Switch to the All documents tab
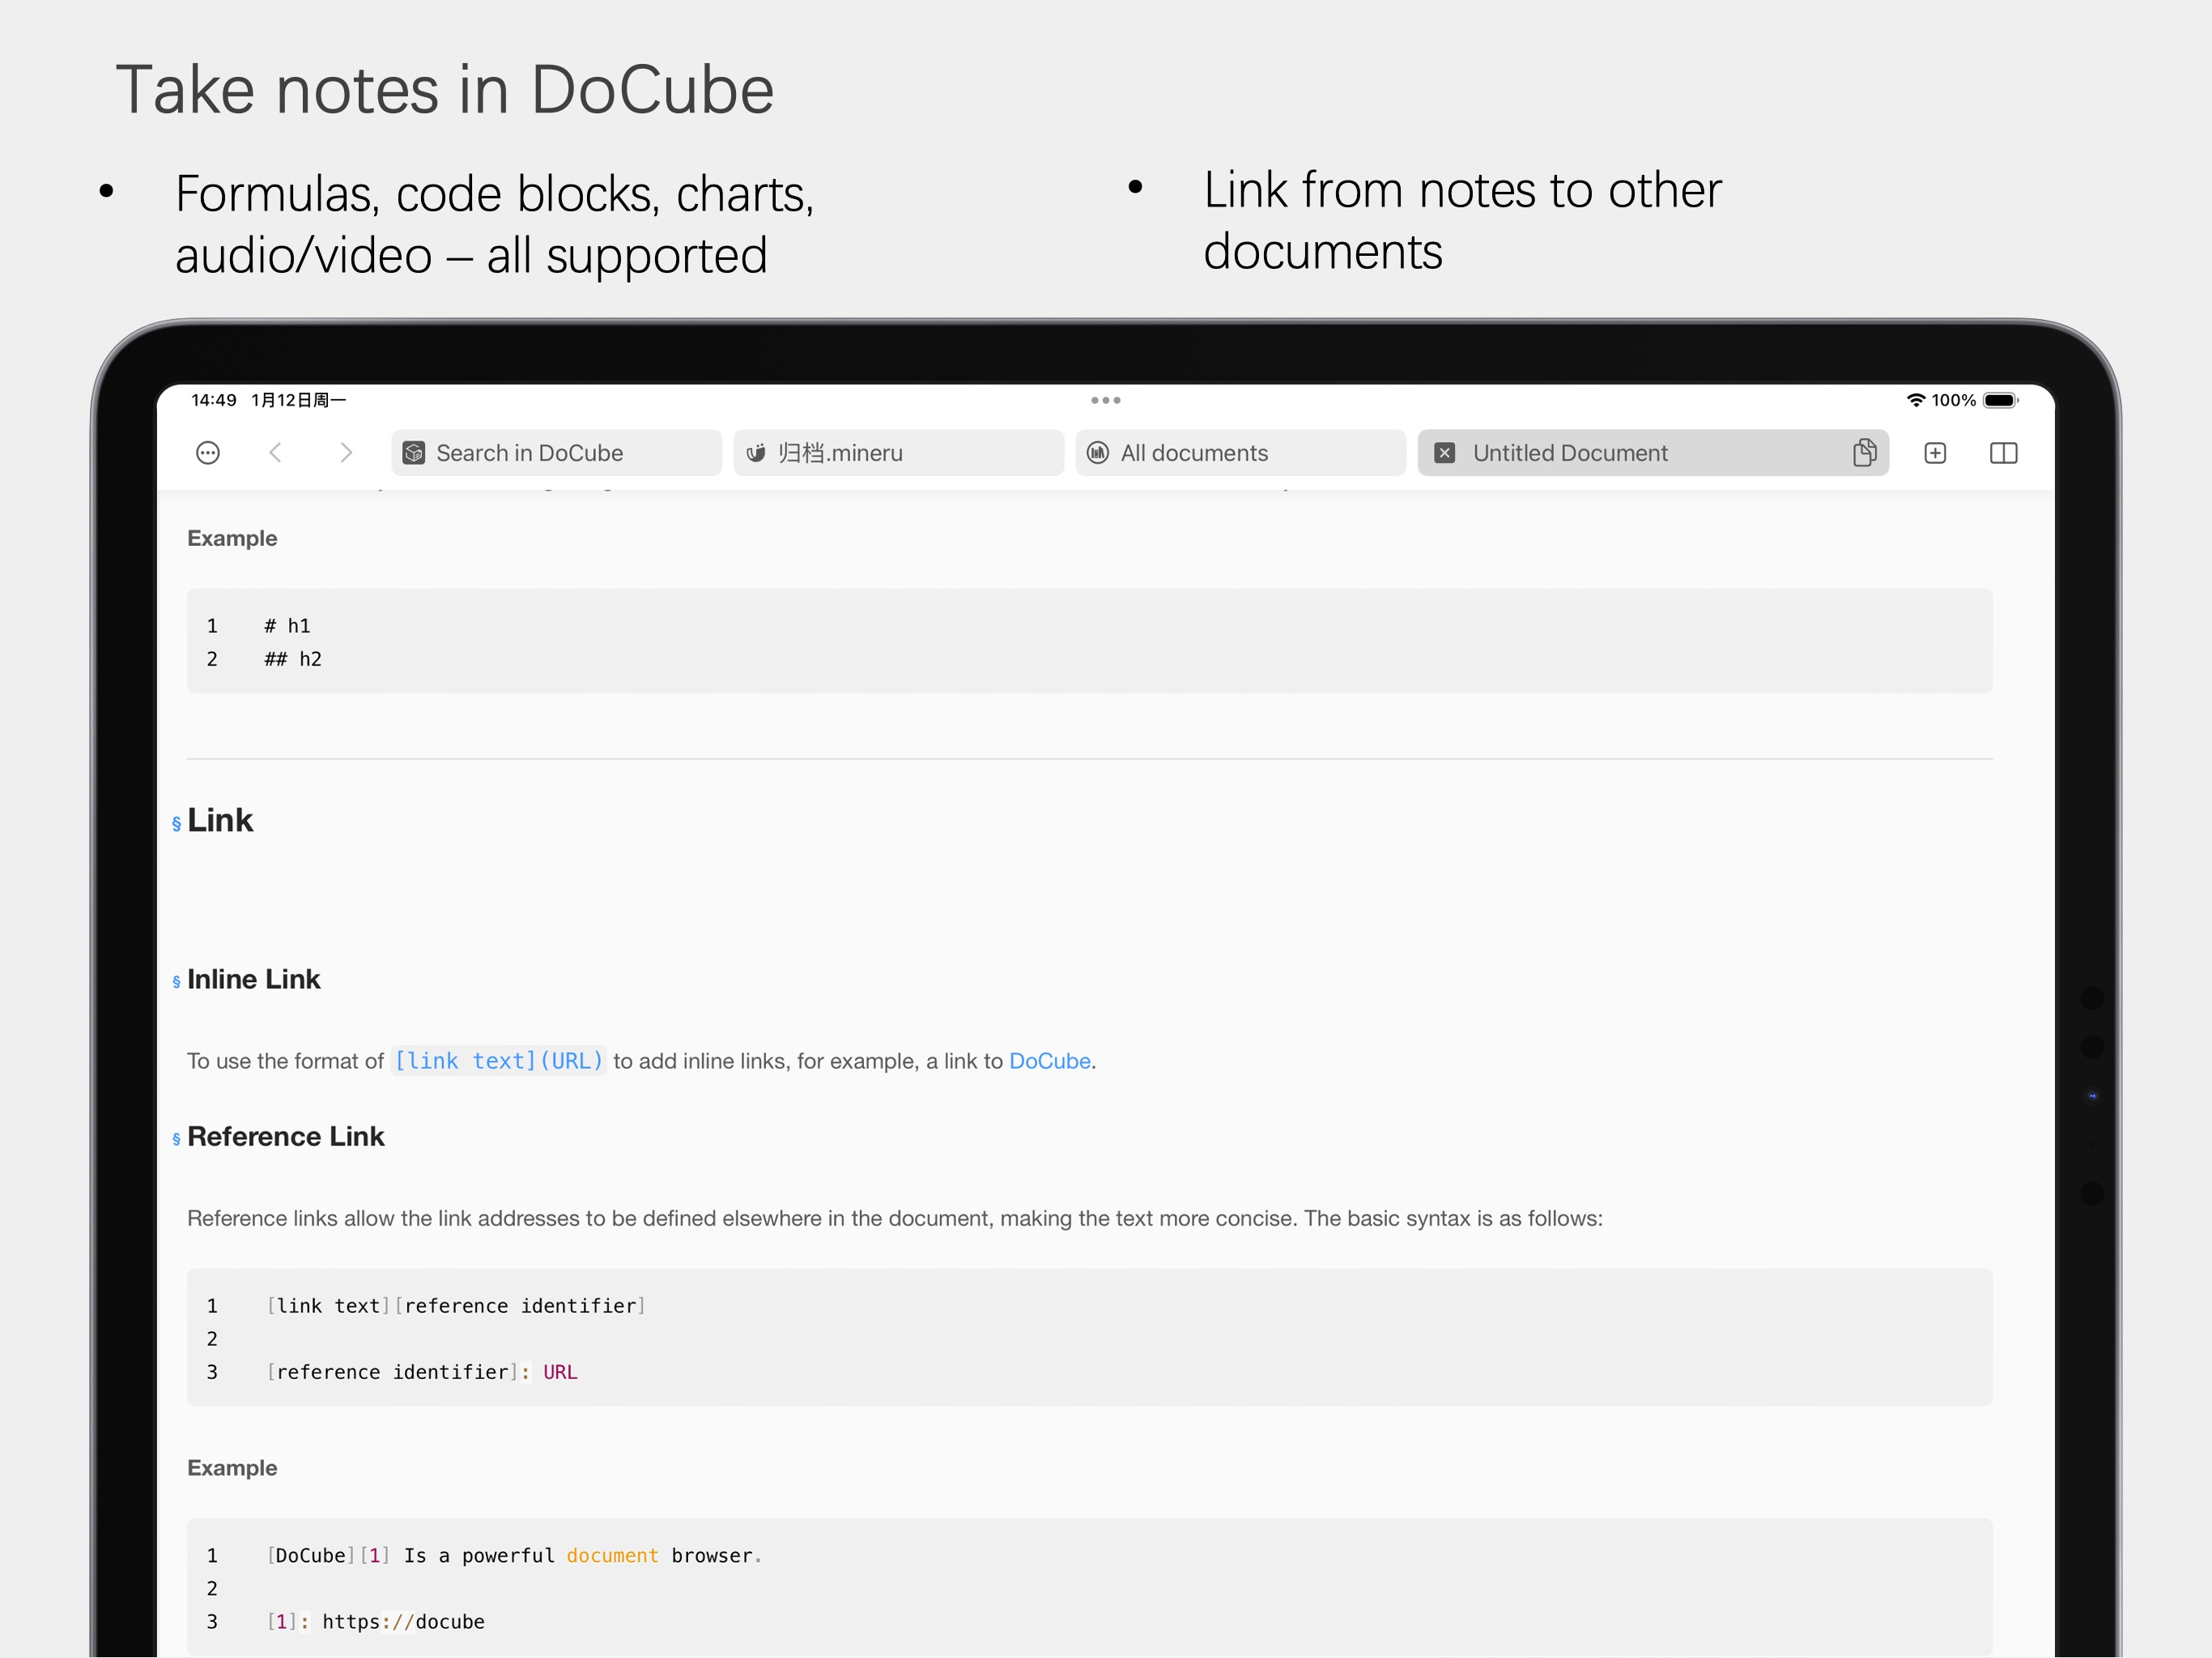2212x1658 pixels. 1240,453
